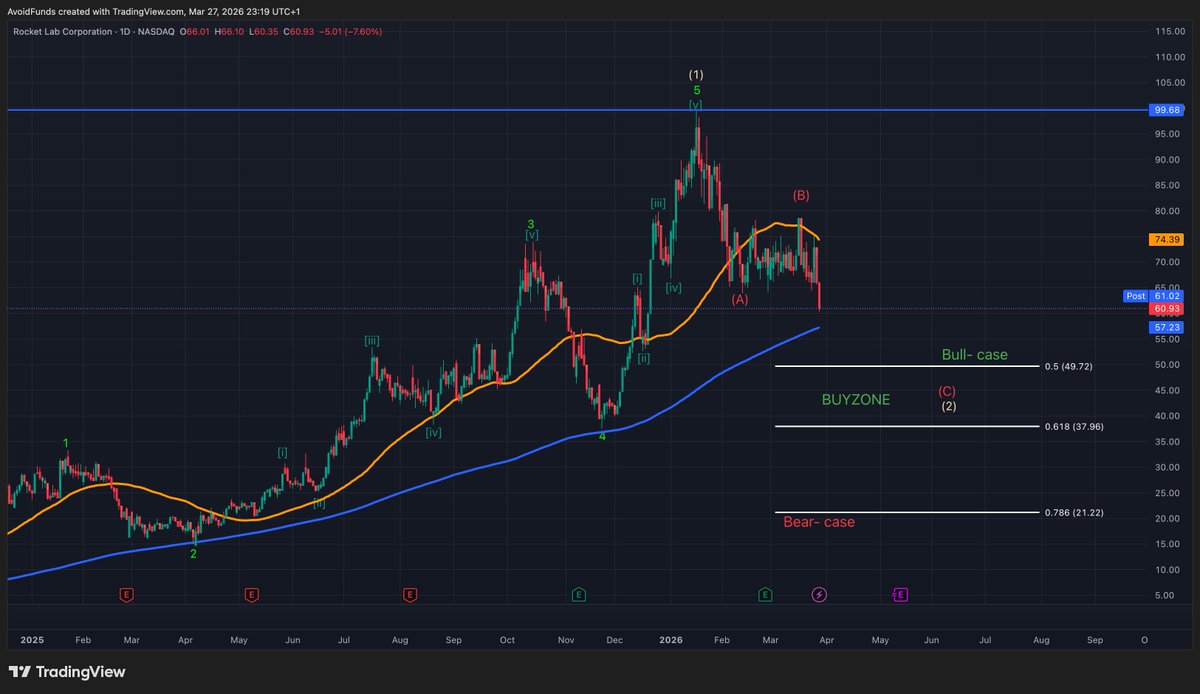Select the 0.786 Fibonacci level line
The height and width of the screenshot is (694, 1200).
coord(907,512)
